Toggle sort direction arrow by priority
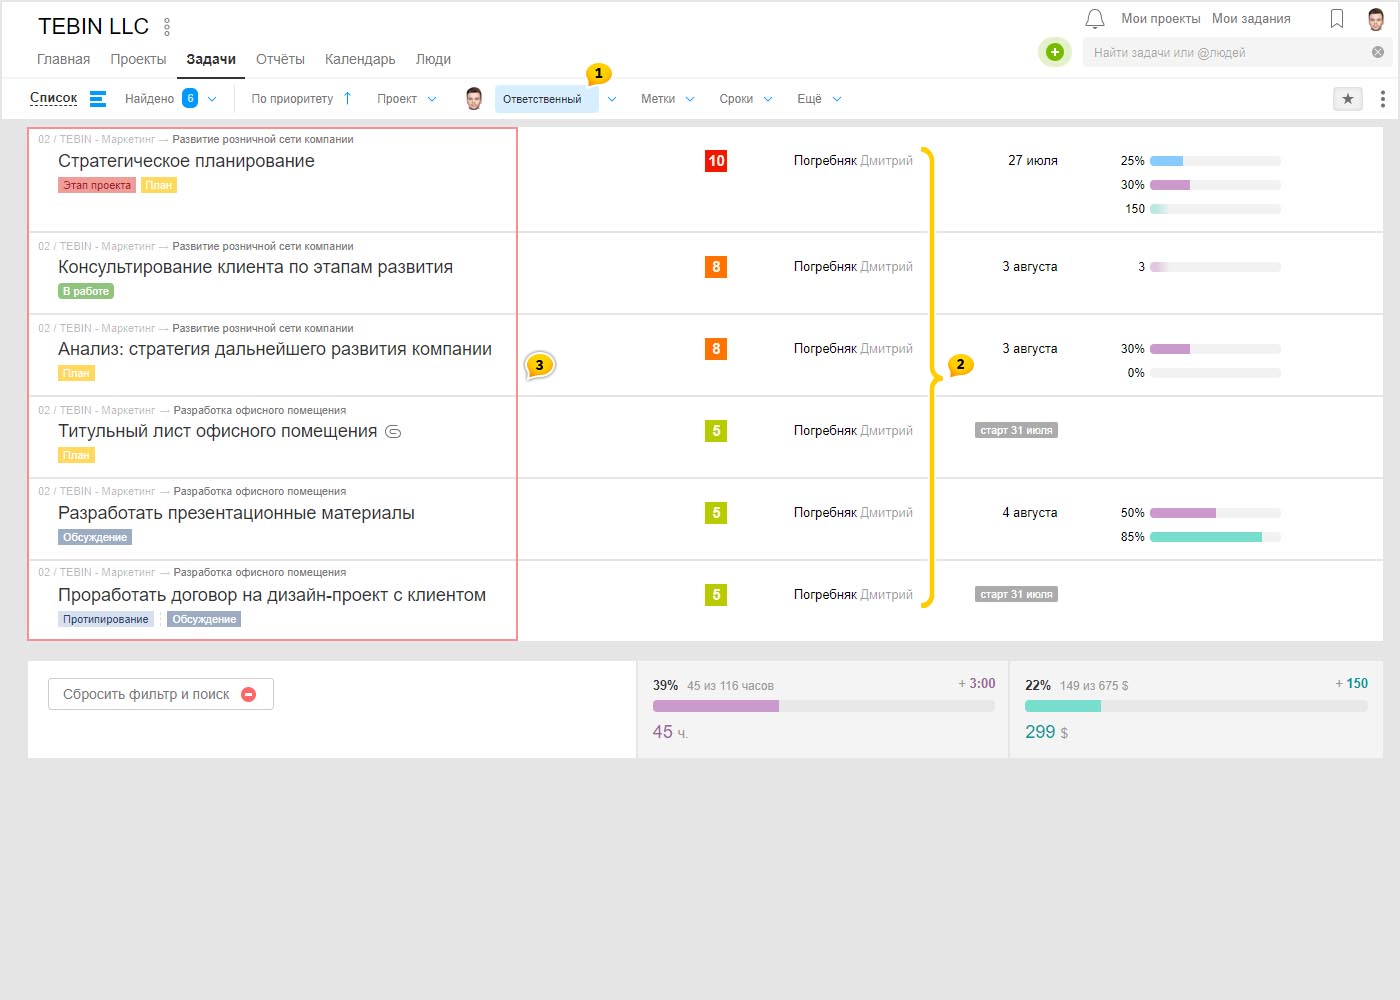The image size is (1400, 1000). [347, 98]
